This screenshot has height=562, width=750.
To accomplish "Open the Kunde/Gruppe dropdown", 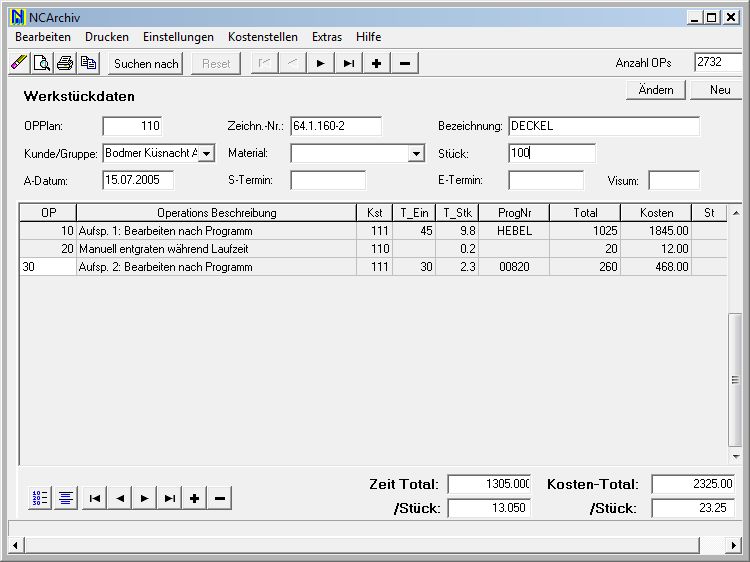I will pos(207,154).
